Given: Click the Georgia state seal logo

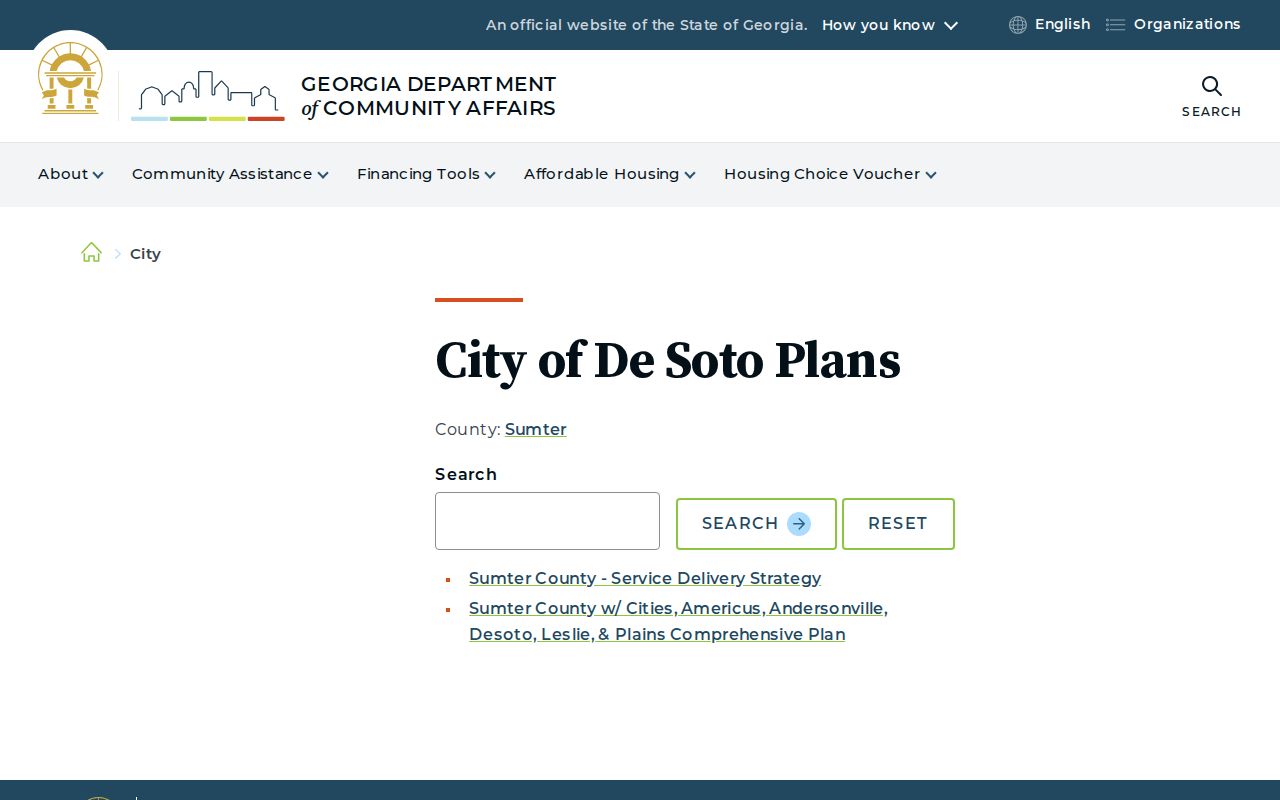Looking at the screenshot, I should click(70, 78).
